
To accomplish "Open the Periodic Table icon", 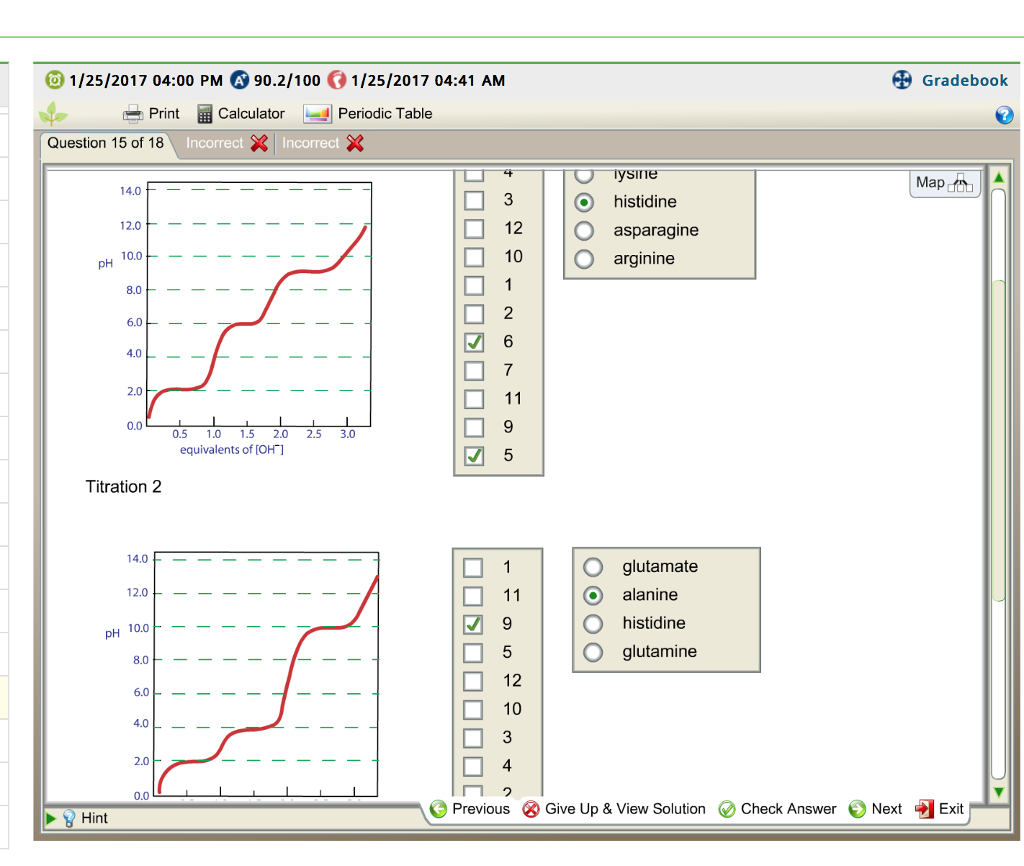I will pyautogui.click(x=317, y=114).
